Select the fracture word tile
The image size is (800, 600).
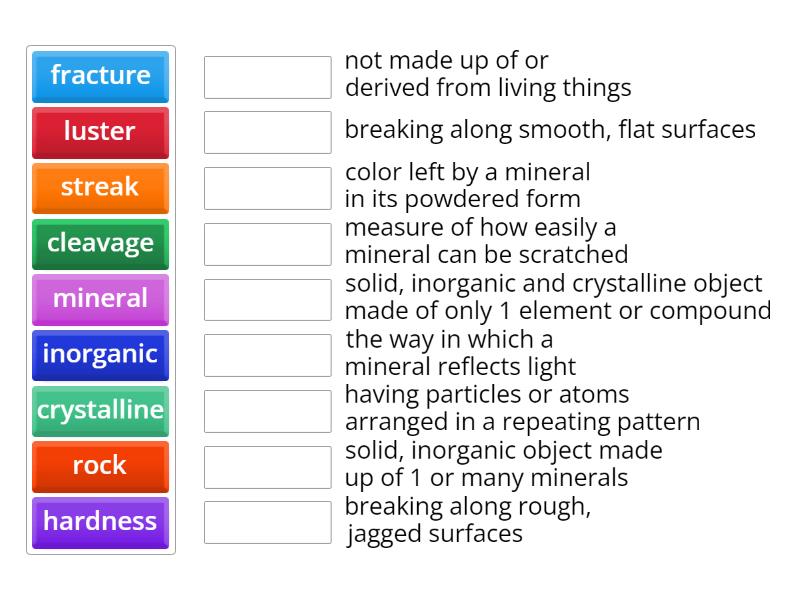[x=100, y=77]
